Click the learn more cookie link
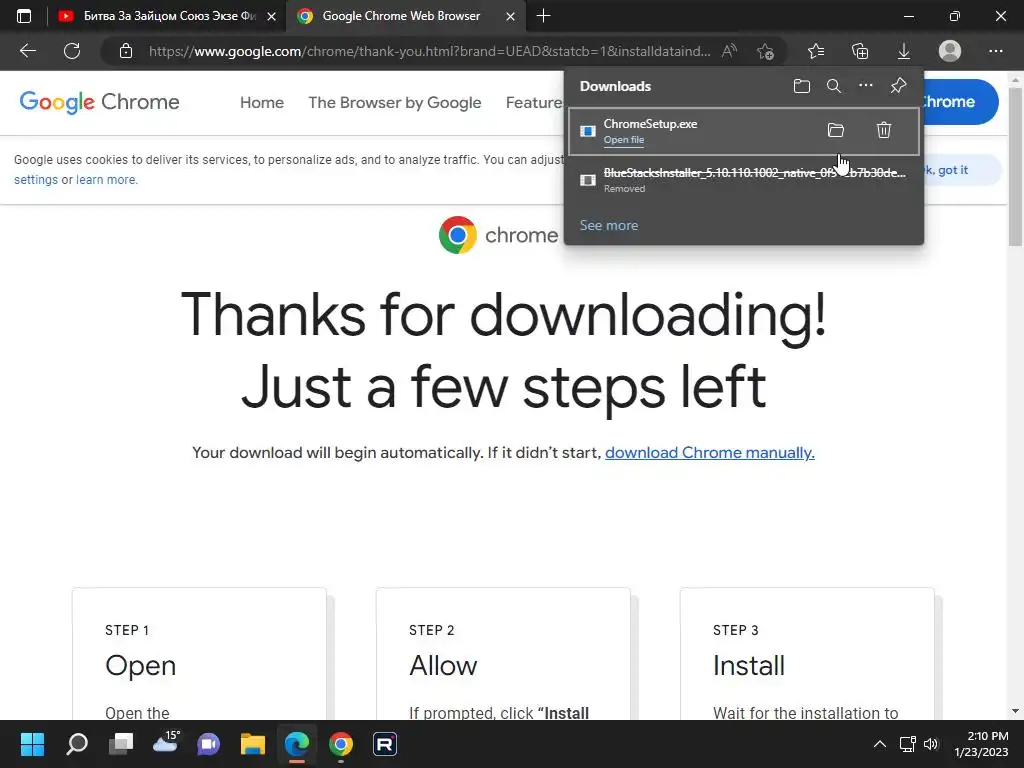The height and width of the screenshot is (768, 1024). pos(106,180)
